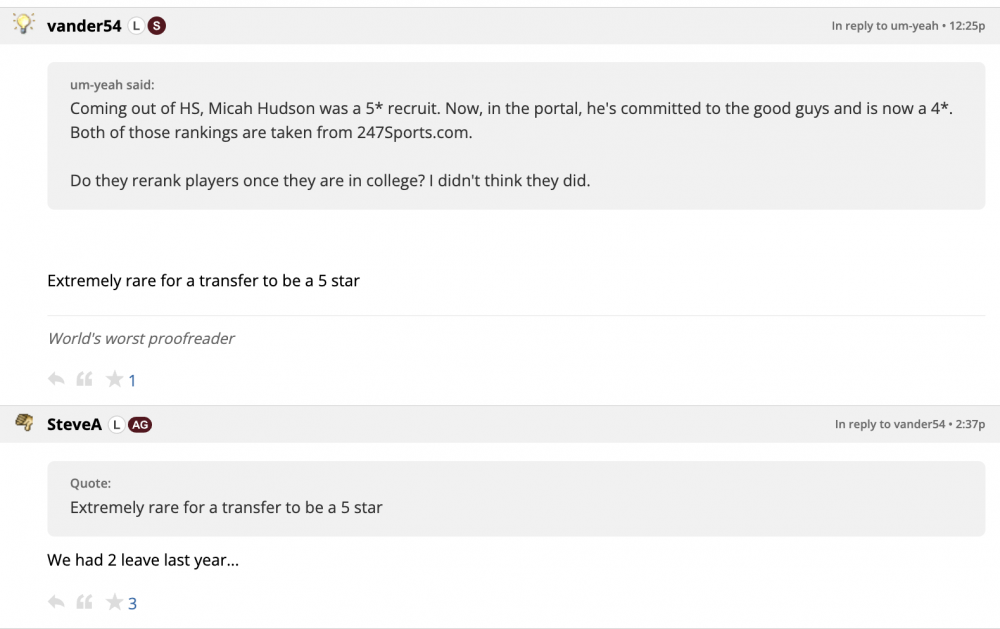
Task: Click the L badge beside SteveA
Action: [116, 425]
